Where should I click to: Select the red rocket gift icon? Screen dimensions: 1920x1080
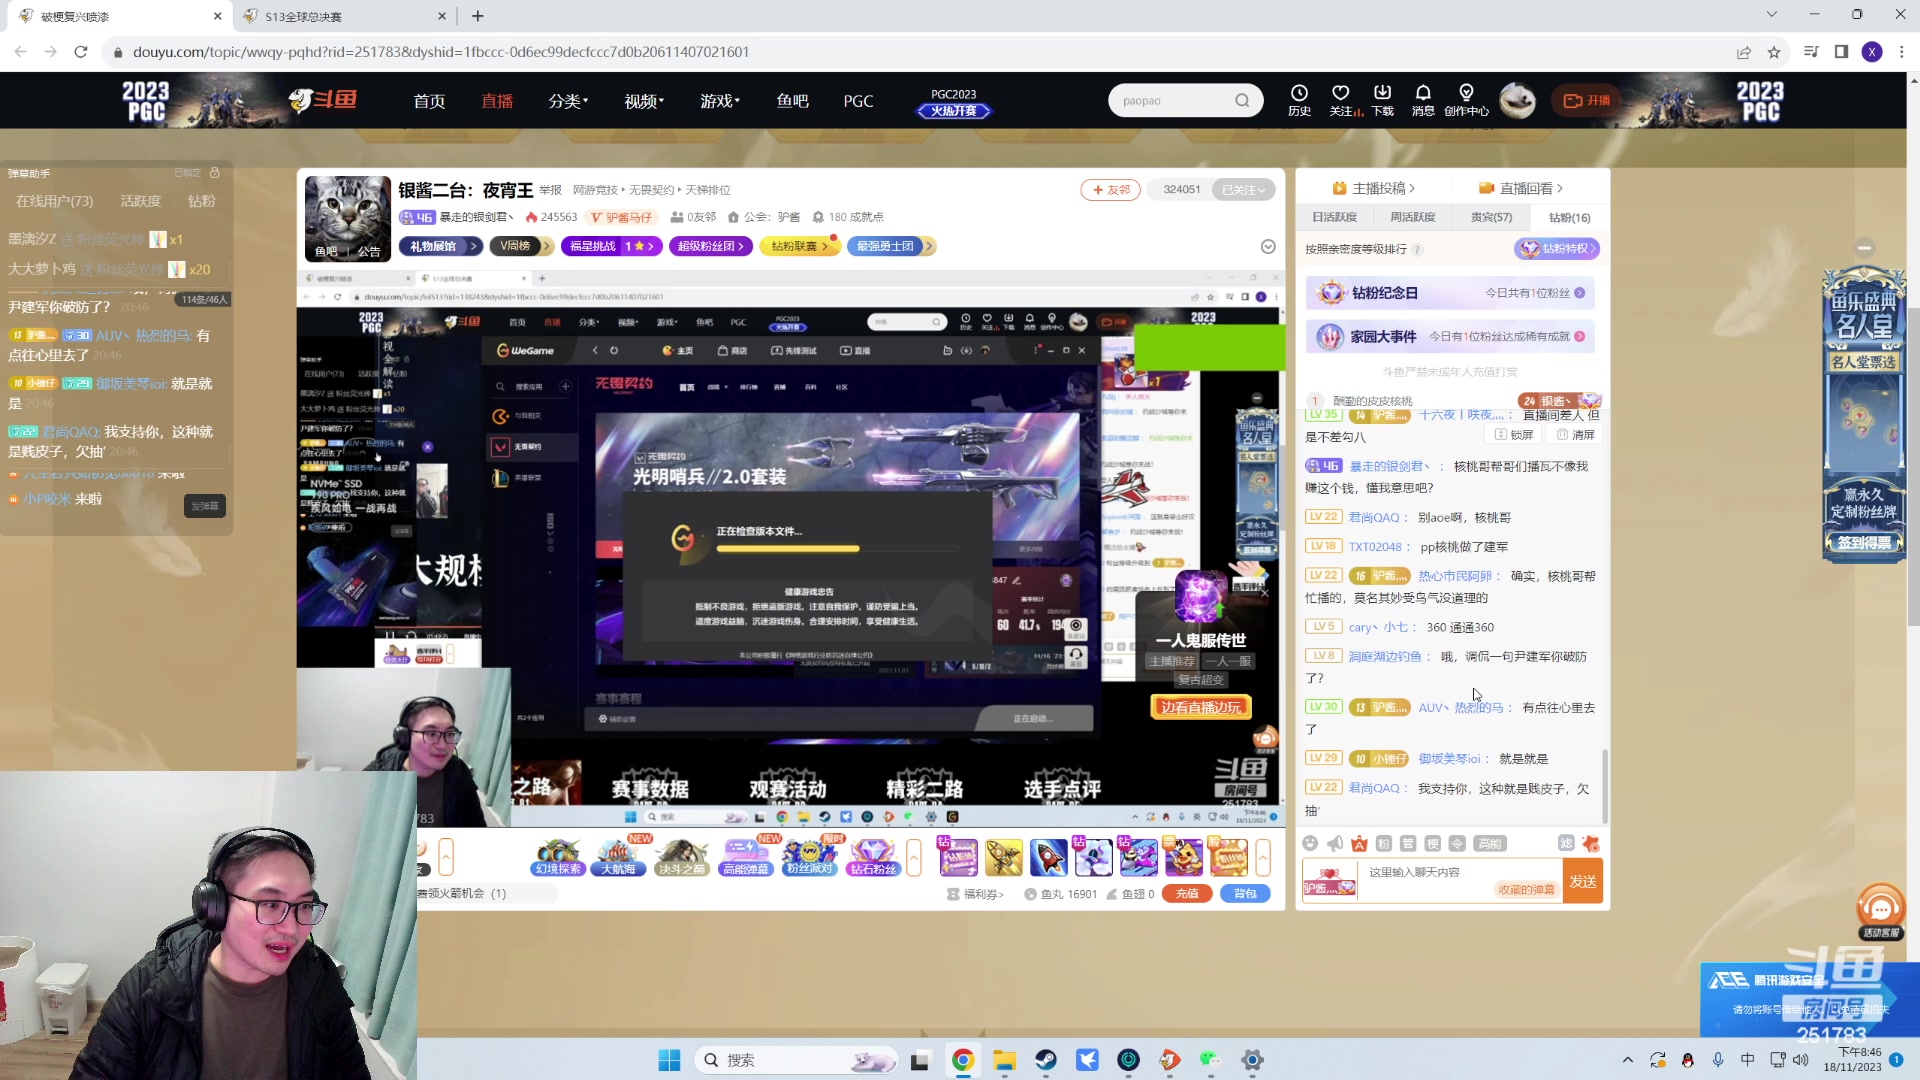point(1048,858)
